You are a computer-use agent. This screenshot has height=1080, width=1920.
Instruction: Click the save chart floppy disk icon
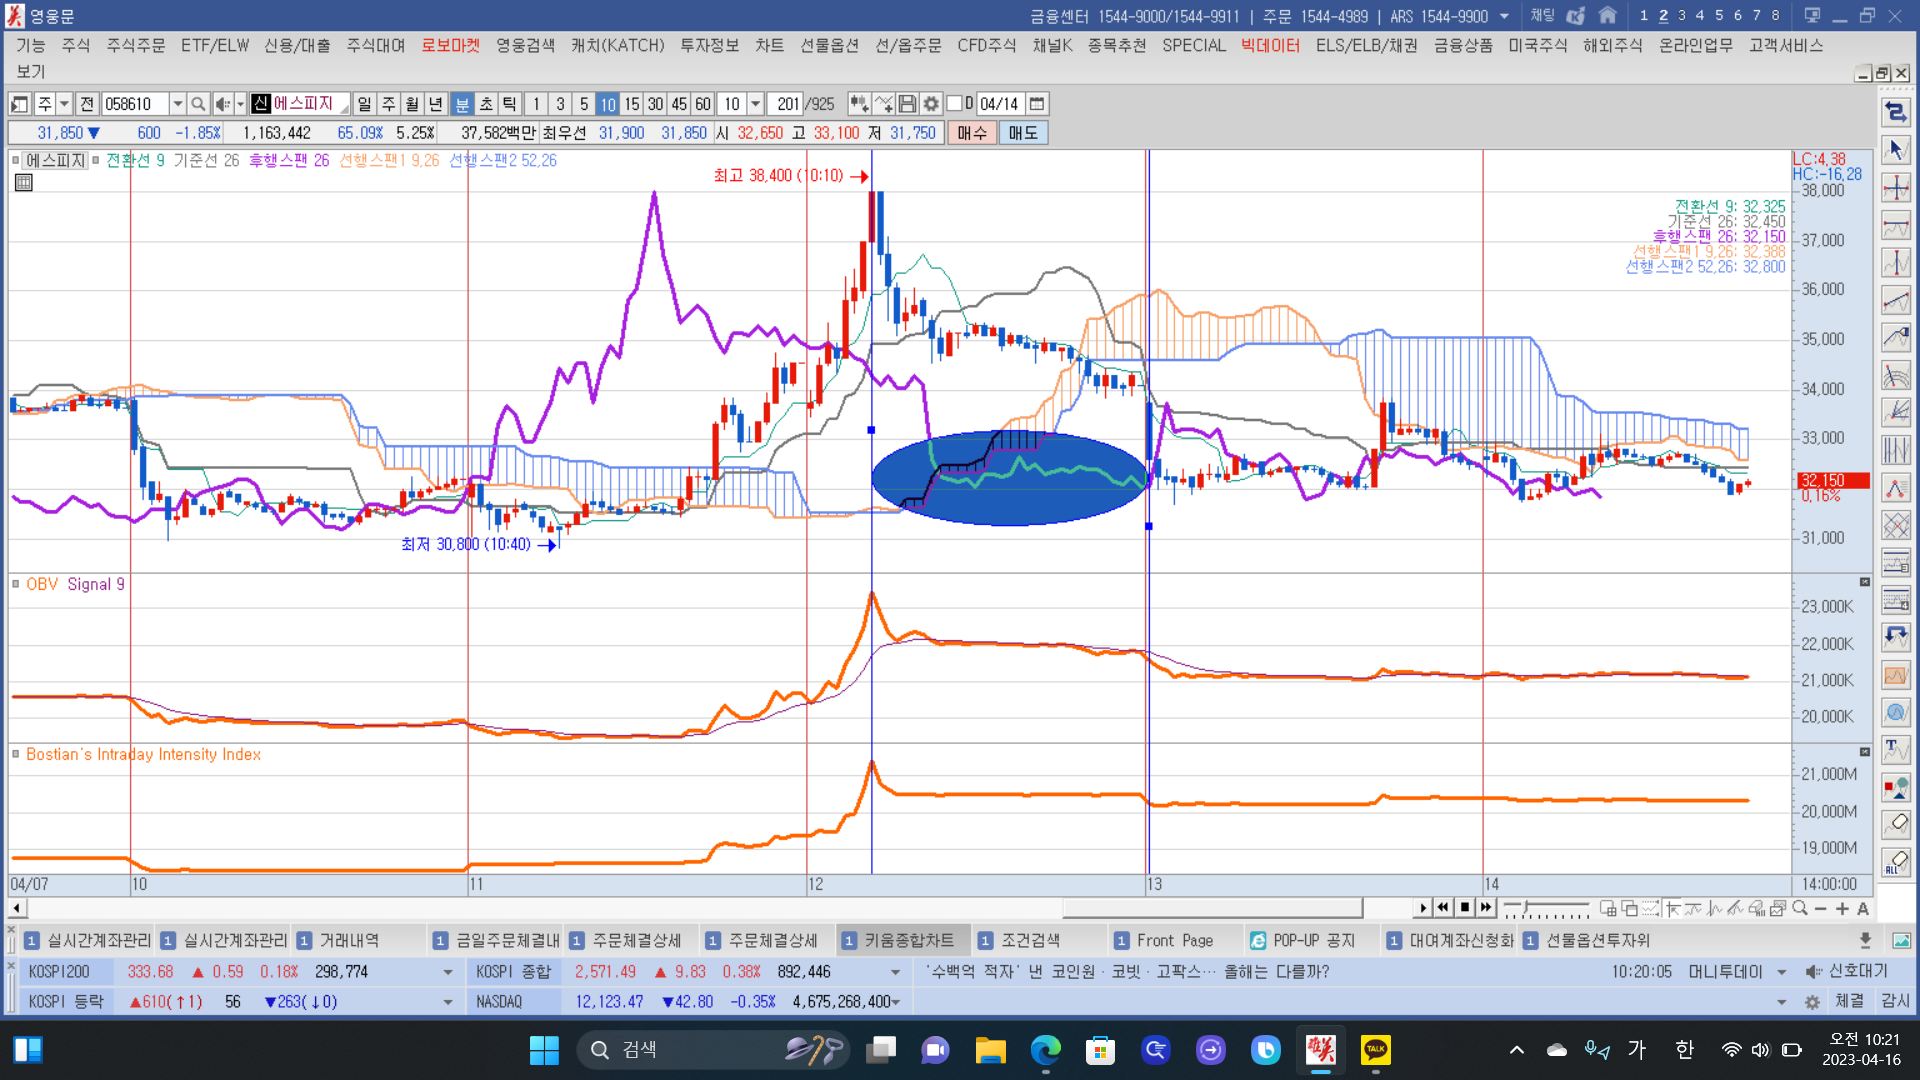(x=907, y=104)
